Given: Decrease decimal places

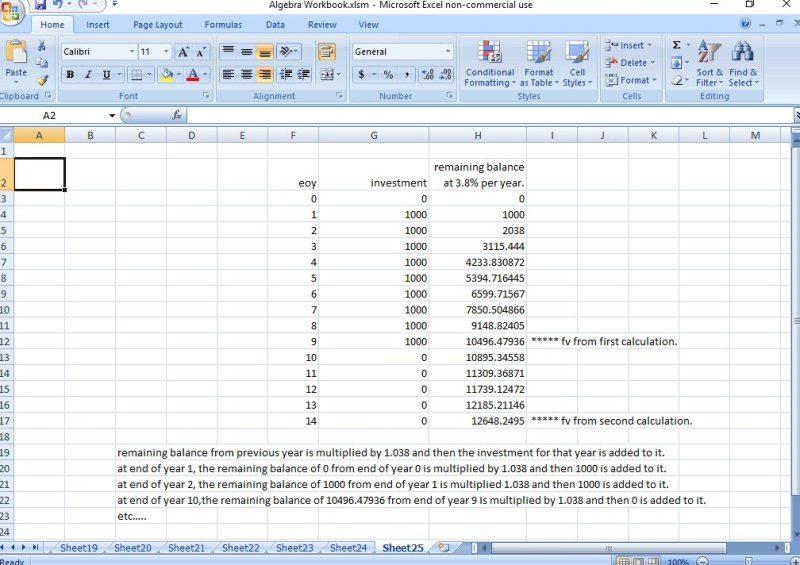Looking at the screenshot, I should point(445,75).
